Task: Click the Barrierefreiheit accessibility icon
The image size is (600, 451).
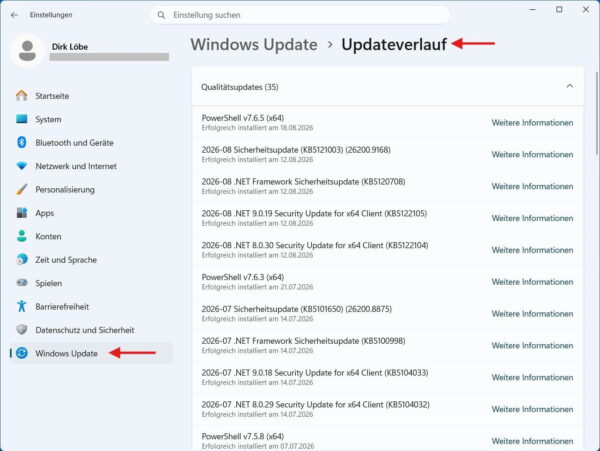Action: point(22,306)
